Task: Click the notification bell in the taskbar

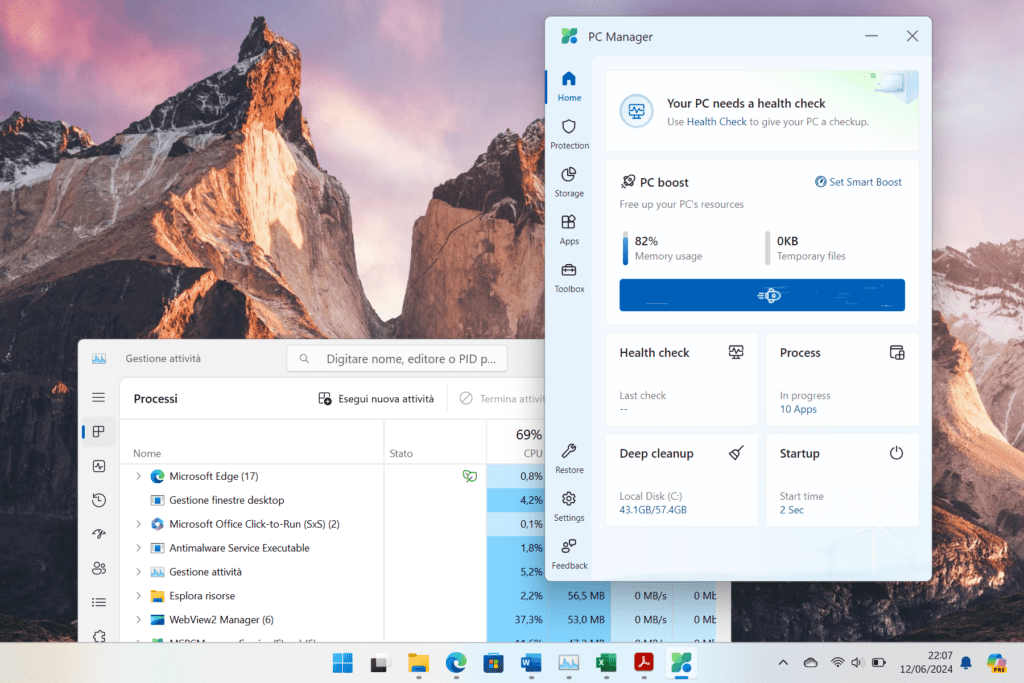Action: click(x=966, y=663)
